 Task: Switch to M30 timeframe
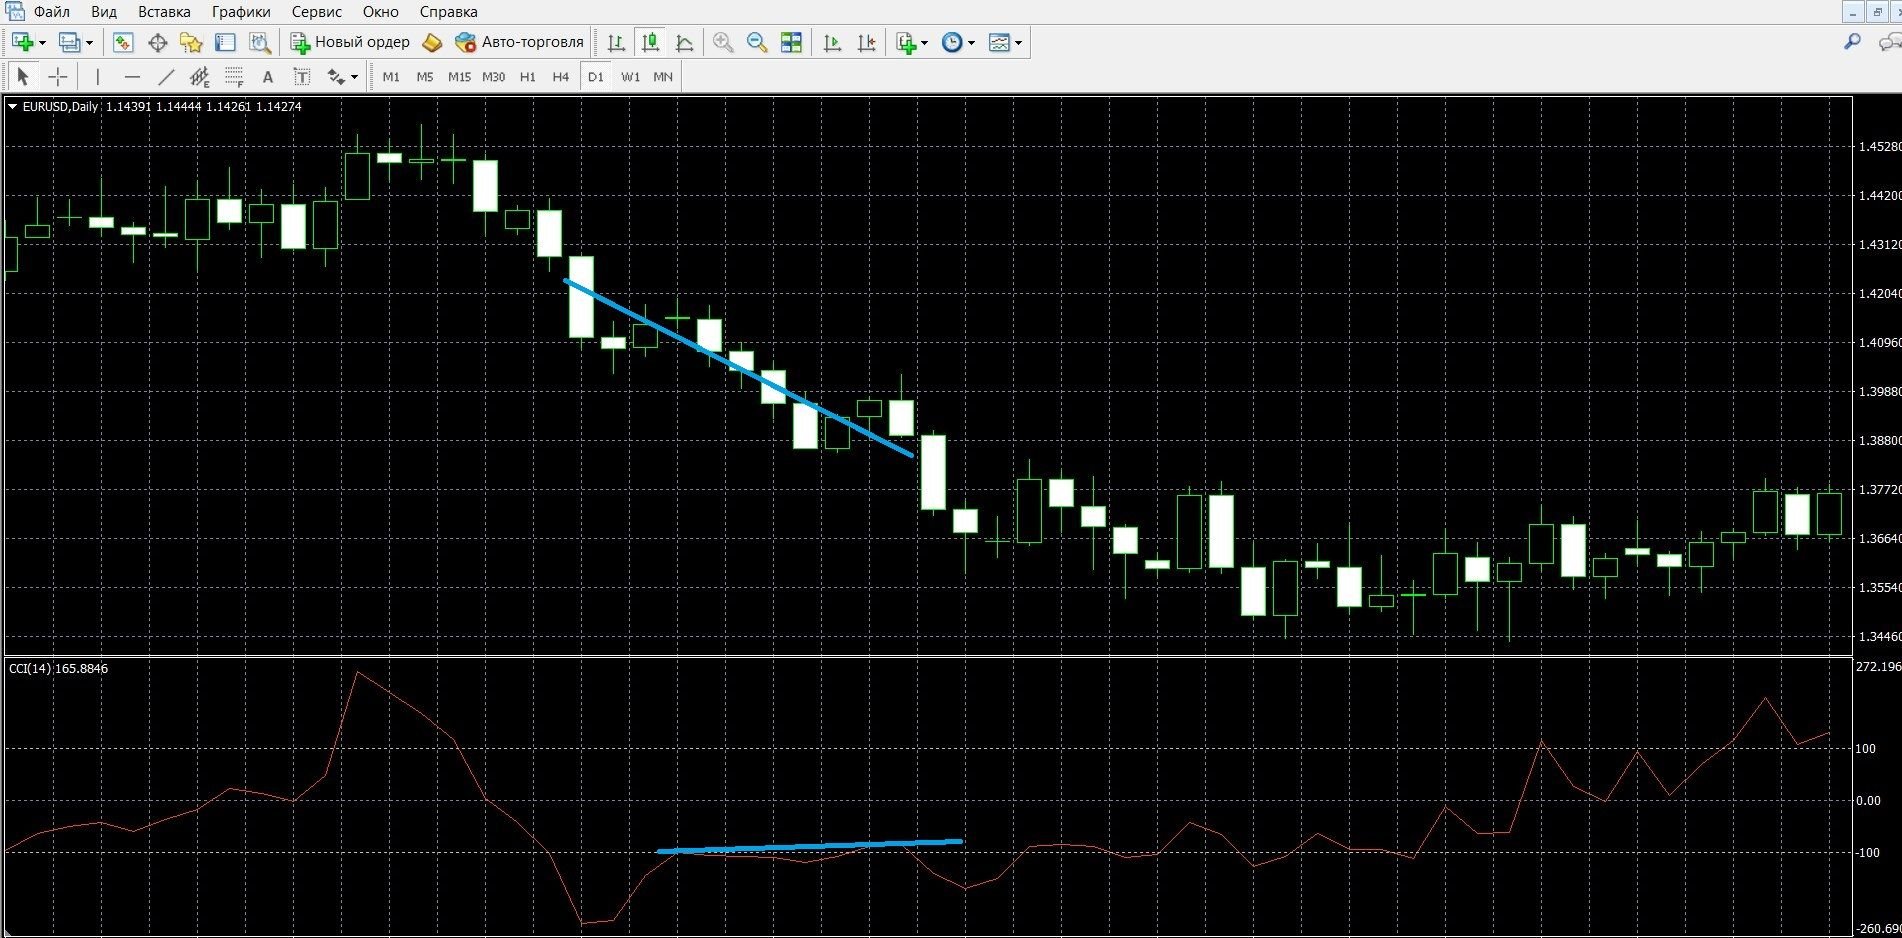coord(493,76)
